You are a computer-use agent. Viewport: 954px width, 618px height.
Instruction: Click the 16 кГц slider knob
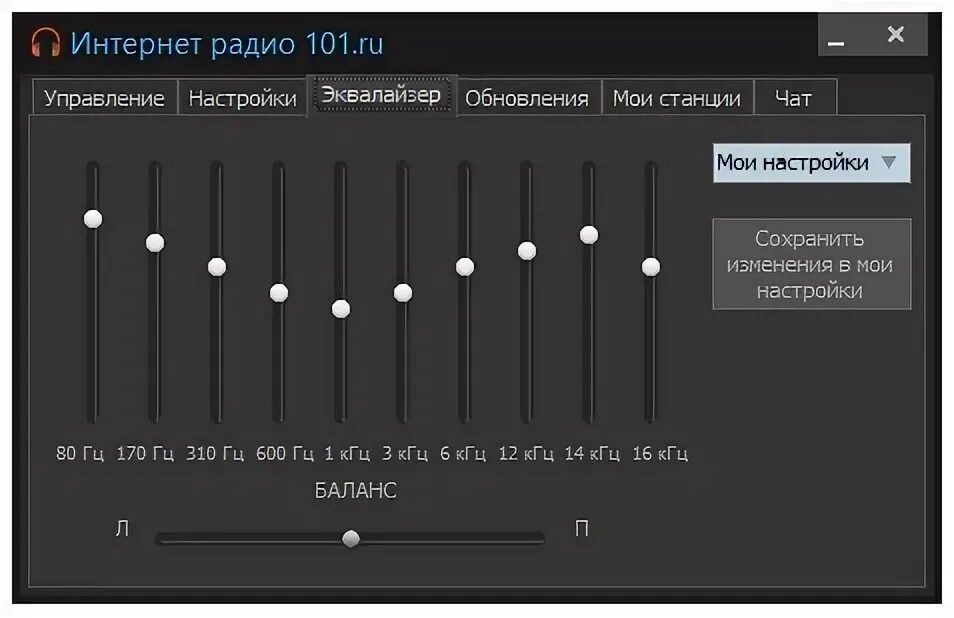click(x=651, y=266)
